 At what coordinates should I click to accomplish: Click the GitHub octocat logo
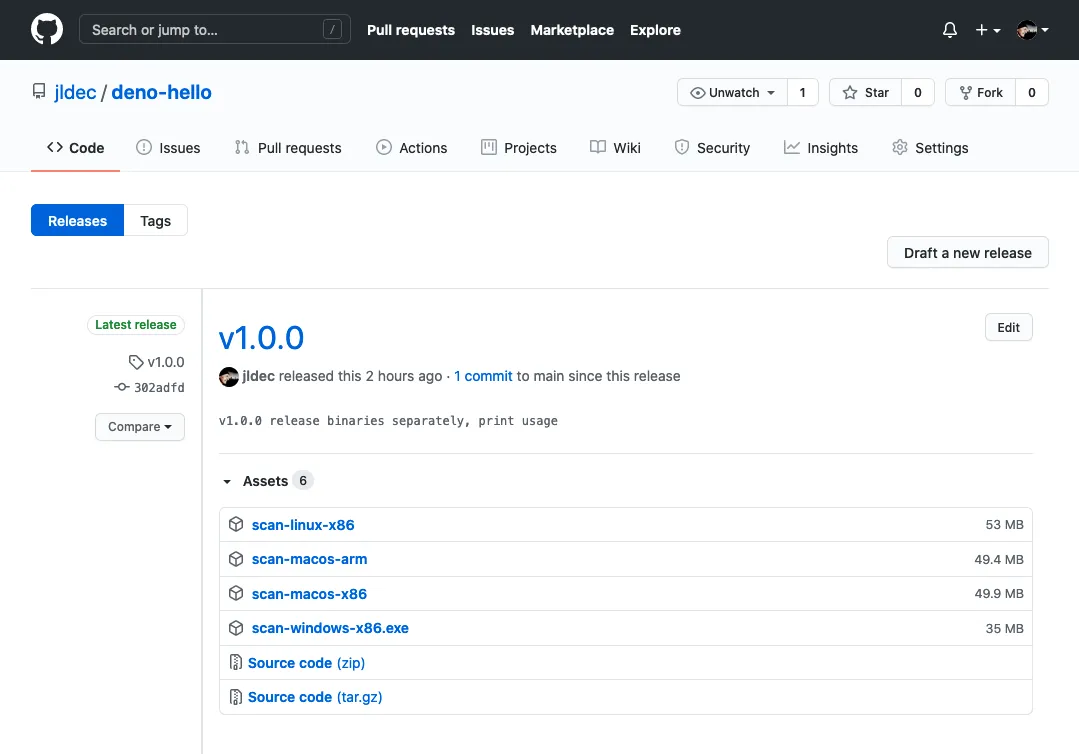[46, 30]
